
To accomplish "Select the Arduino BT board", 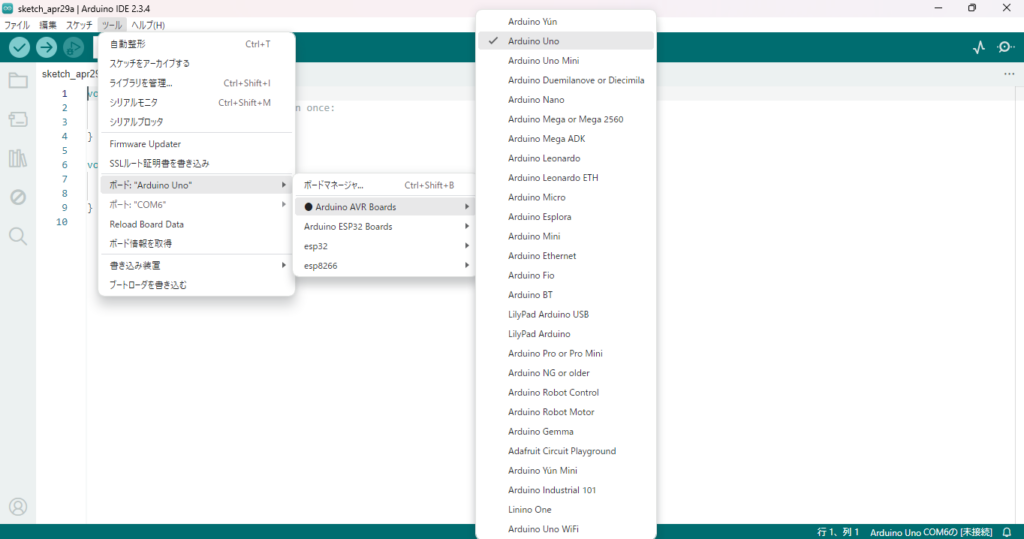I will pyautogui.click(x=566, y=295).
